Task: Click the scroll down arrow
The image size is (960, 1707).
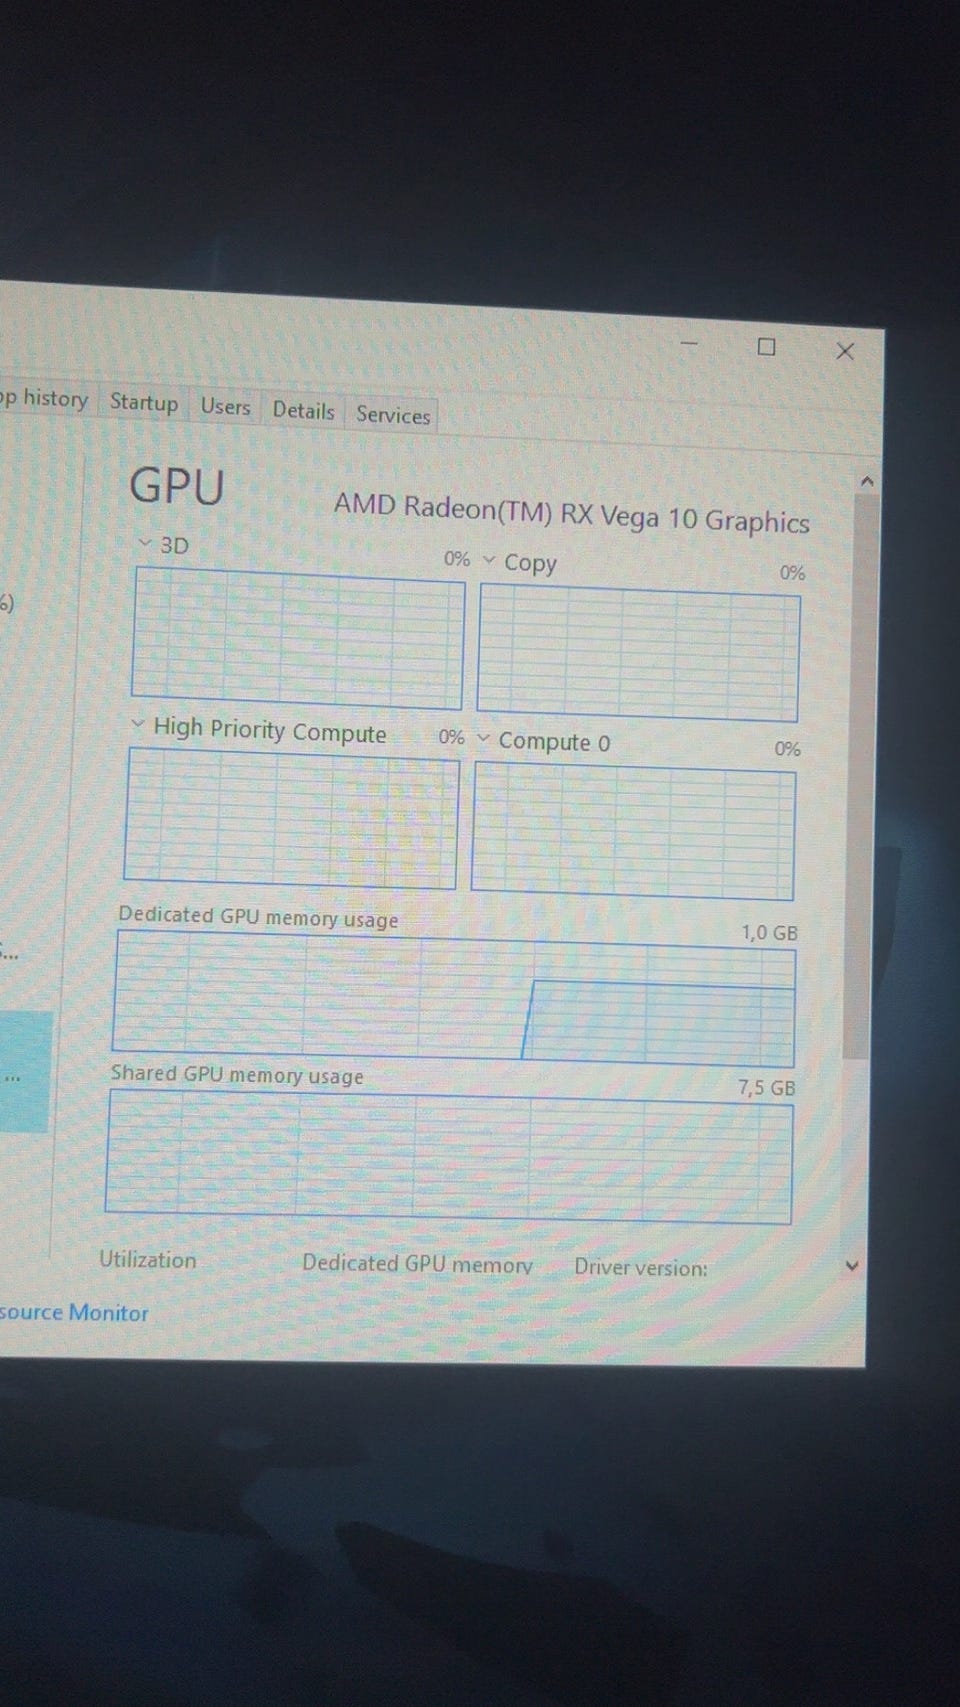Action: [x=852, y=1265]
